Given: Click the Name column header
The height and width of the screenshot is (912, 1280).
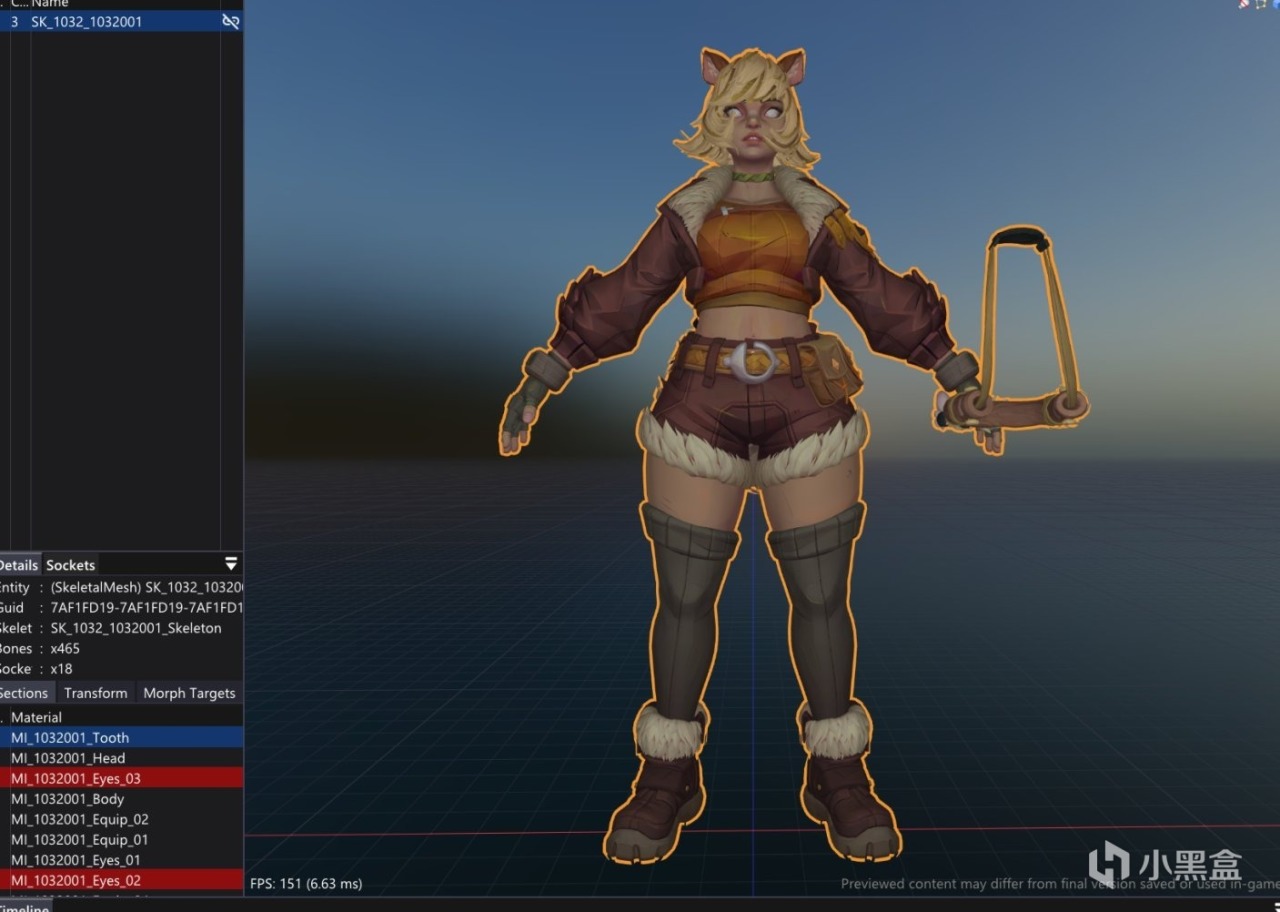Looking at the screenshot, I should click(50, 4).
